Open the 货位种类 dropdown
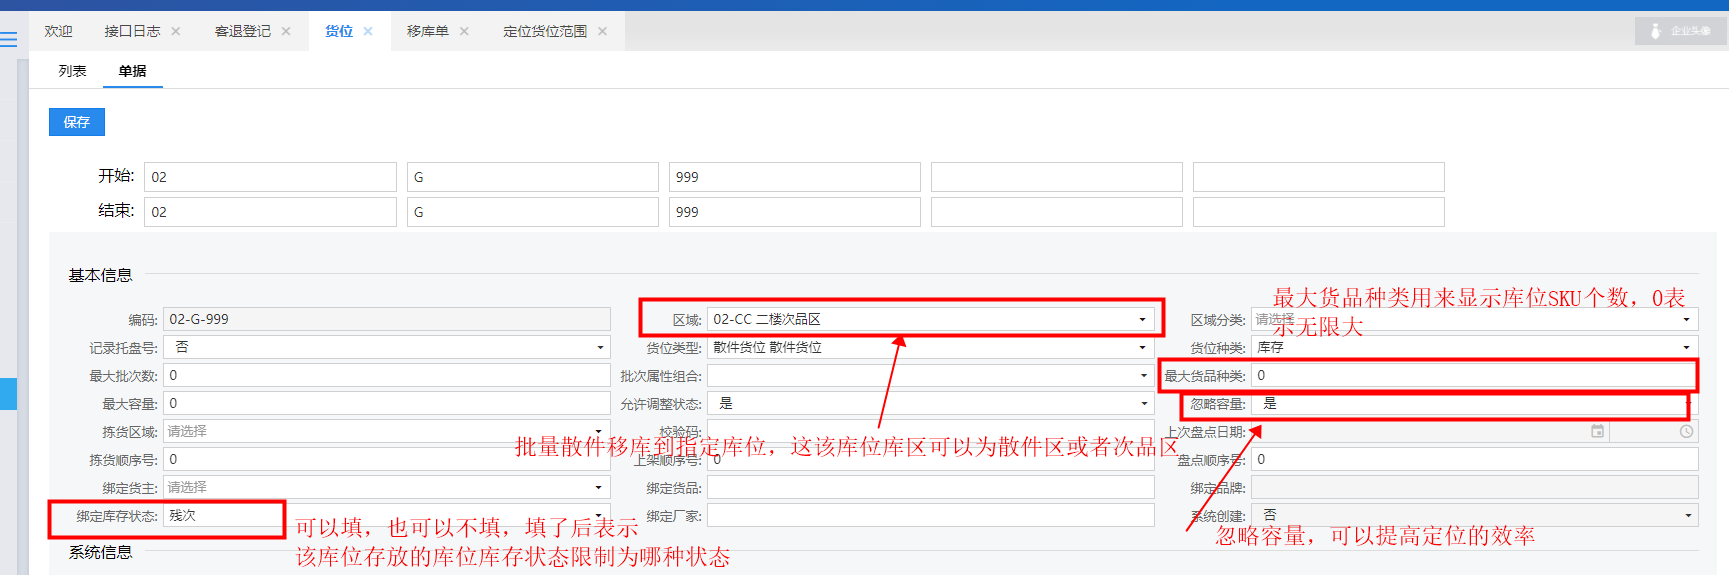Image resolution: width=1729 pixels, height=575 pixels. [x=1686, y=348]
